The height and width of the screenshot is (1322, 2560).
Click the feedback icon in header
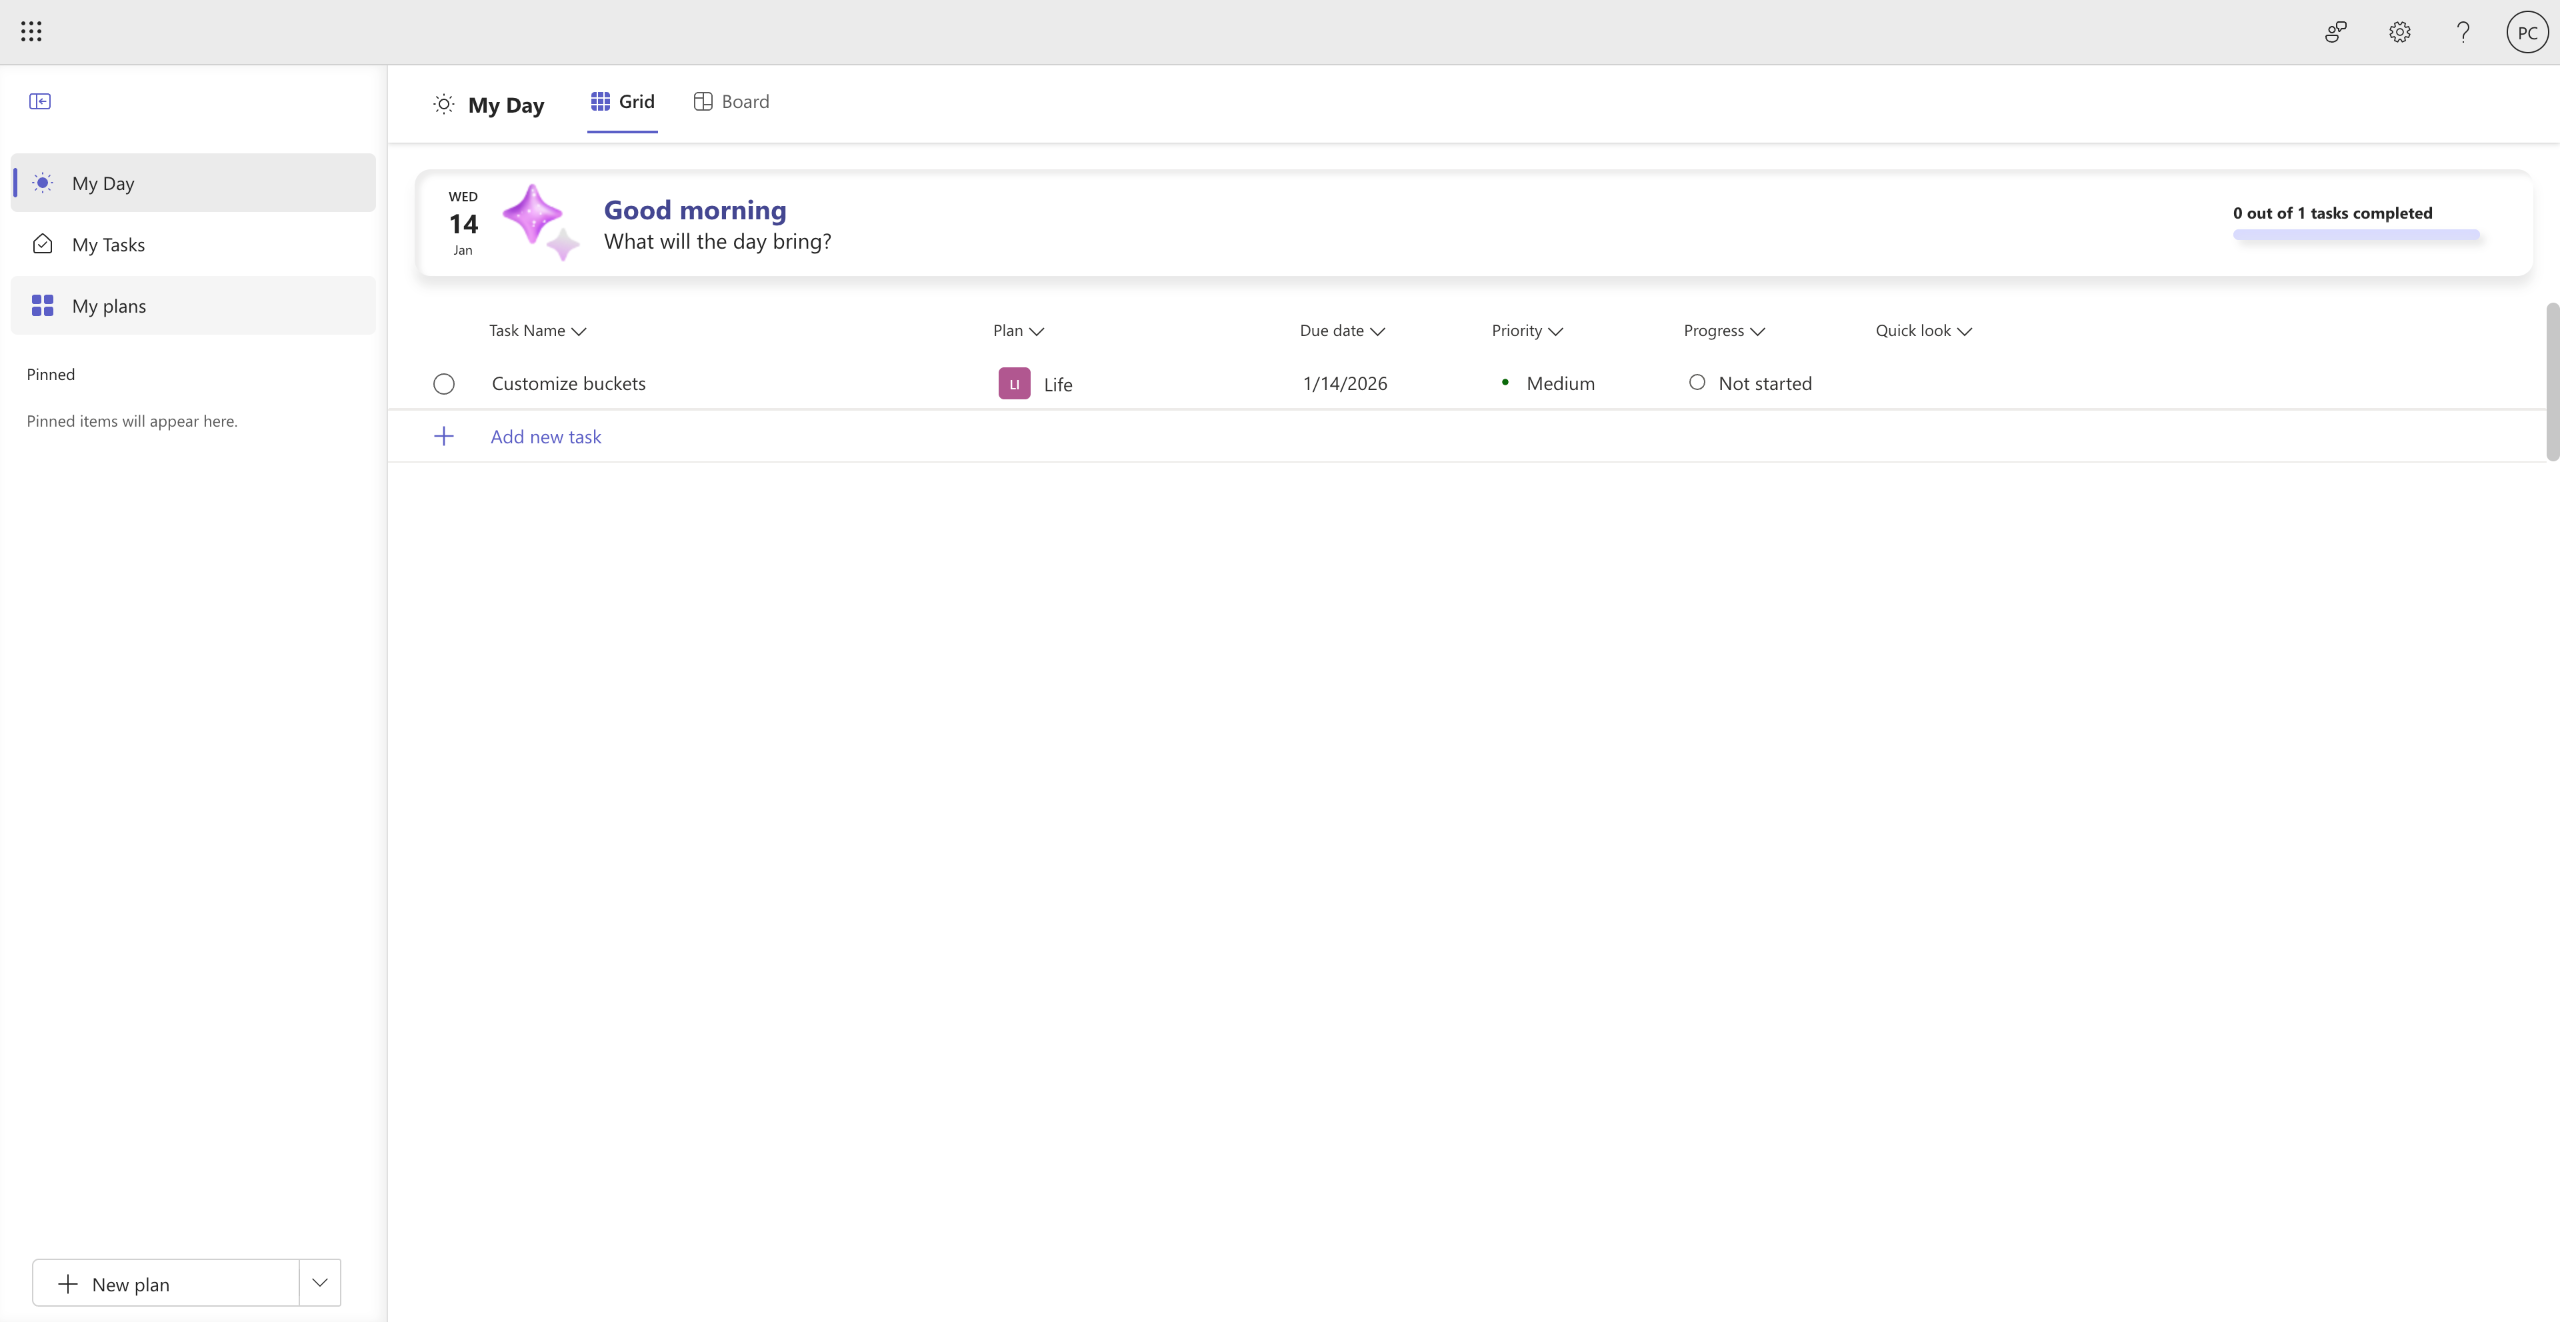point(2336,32)
